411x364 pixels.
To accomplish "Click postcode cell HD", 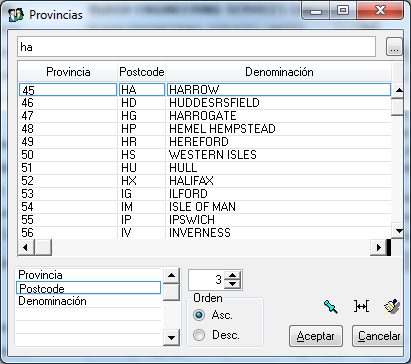I will pyautogui.click(x=142, y=103).
